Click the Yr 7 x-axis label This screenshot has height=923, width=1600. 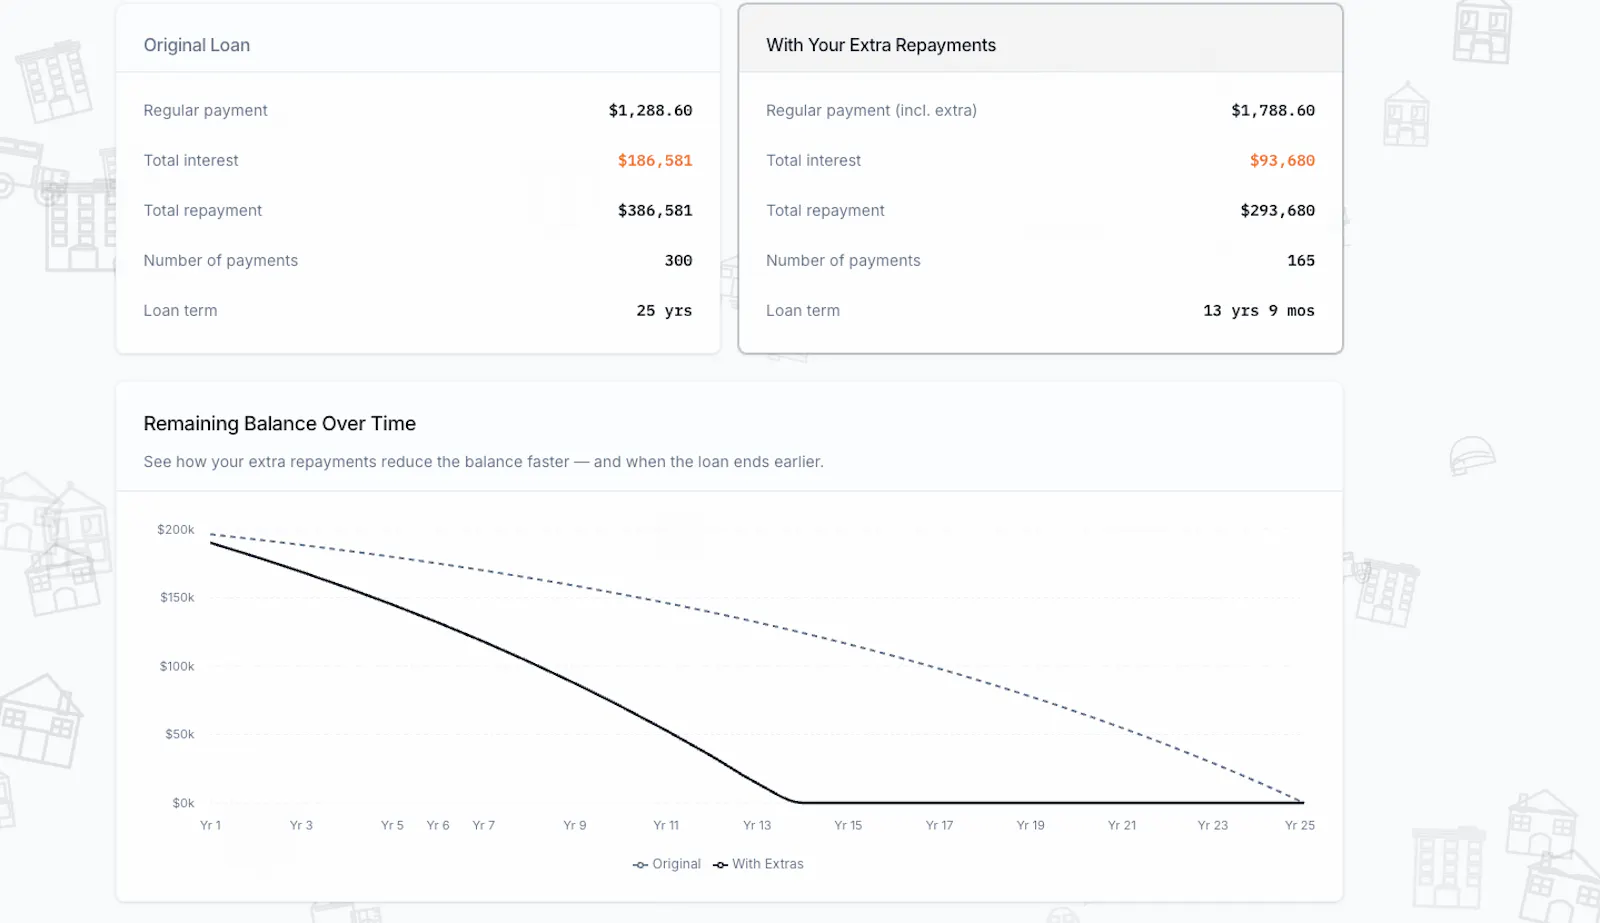point(483,825)
